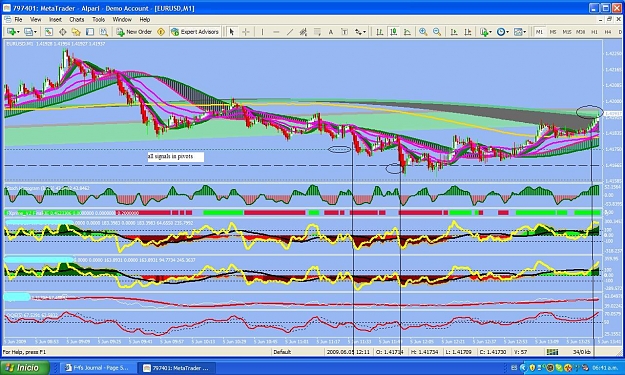Image resolution: width=625 pixels, height=375 pixels.
Task: Click the taskbar clock 06:41 a.m.
Action: coord(605,368)
